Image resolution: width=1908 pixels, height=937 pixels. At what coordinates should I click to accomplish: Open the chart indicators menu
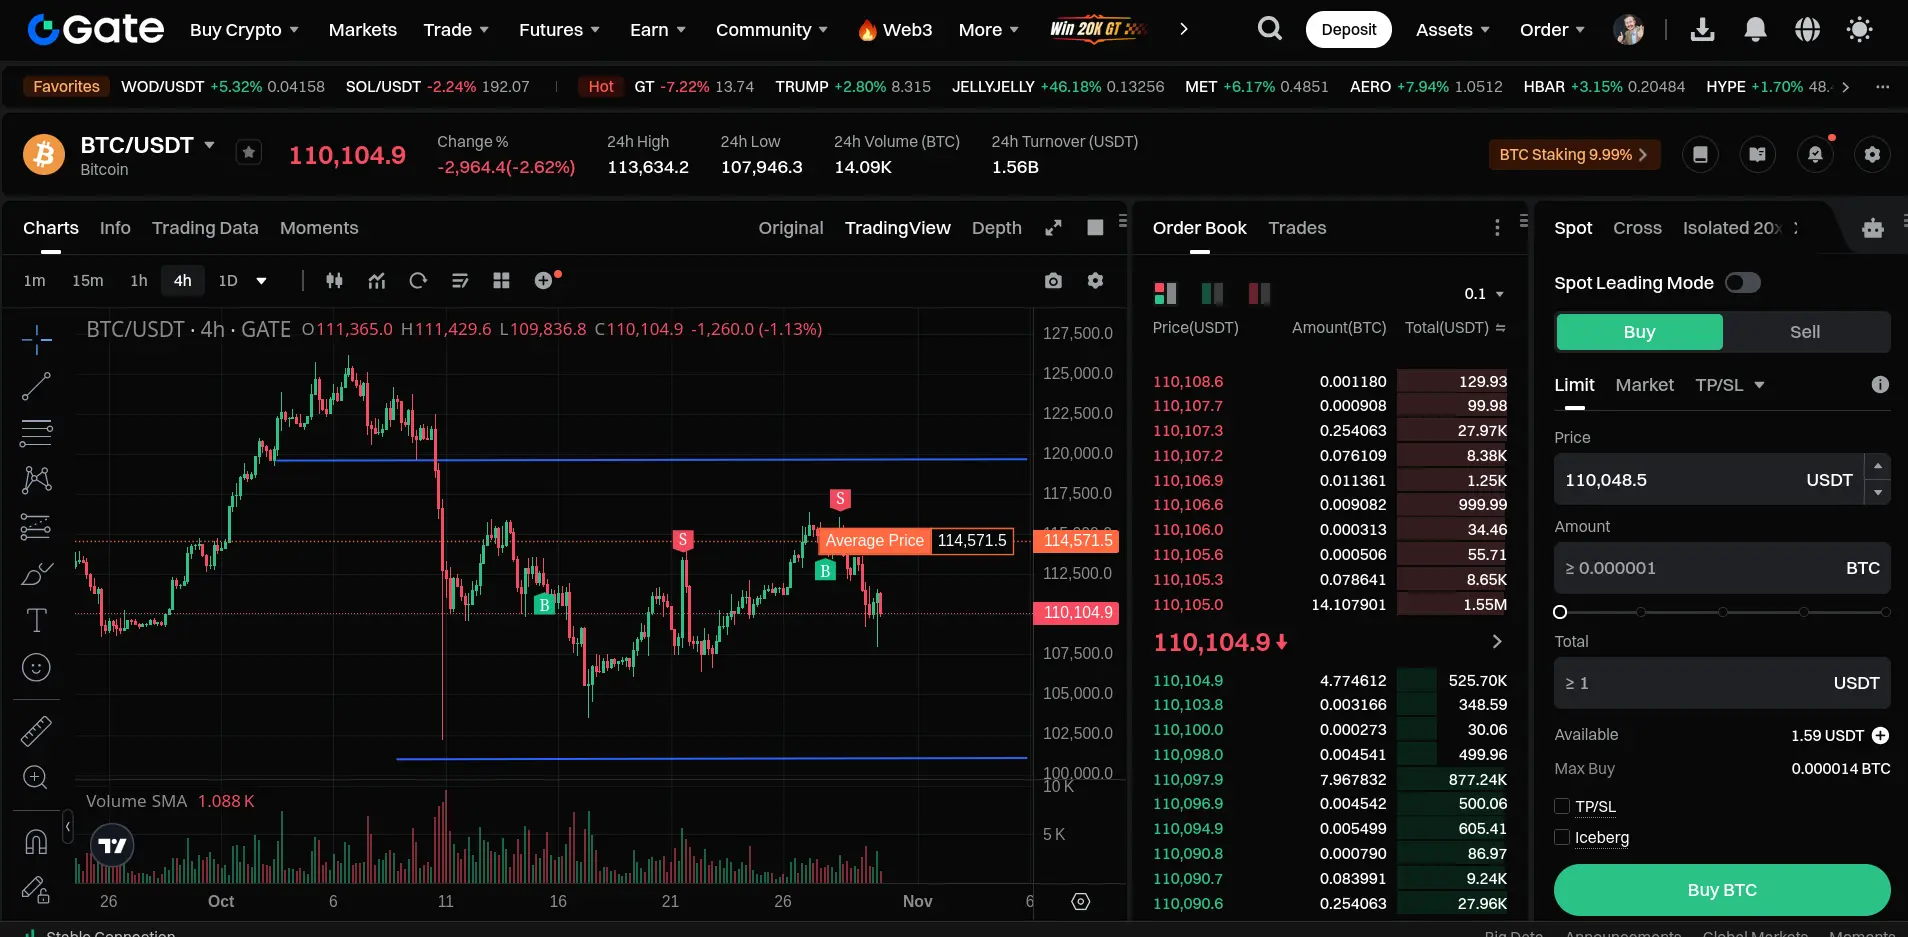point(376,281)
